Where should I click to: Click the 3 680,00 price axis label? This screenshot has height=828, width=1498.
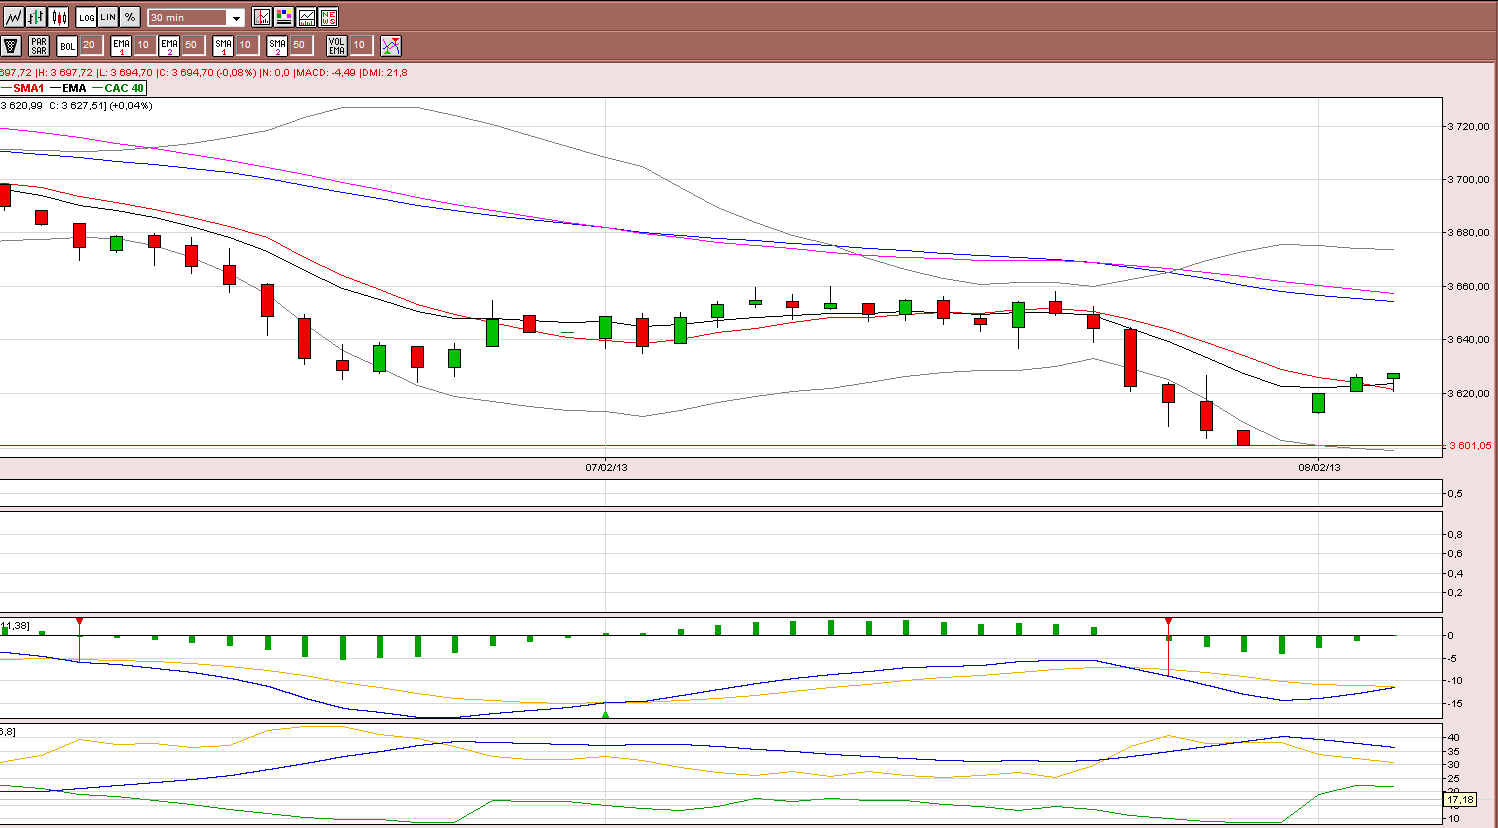coord(1471,233)
